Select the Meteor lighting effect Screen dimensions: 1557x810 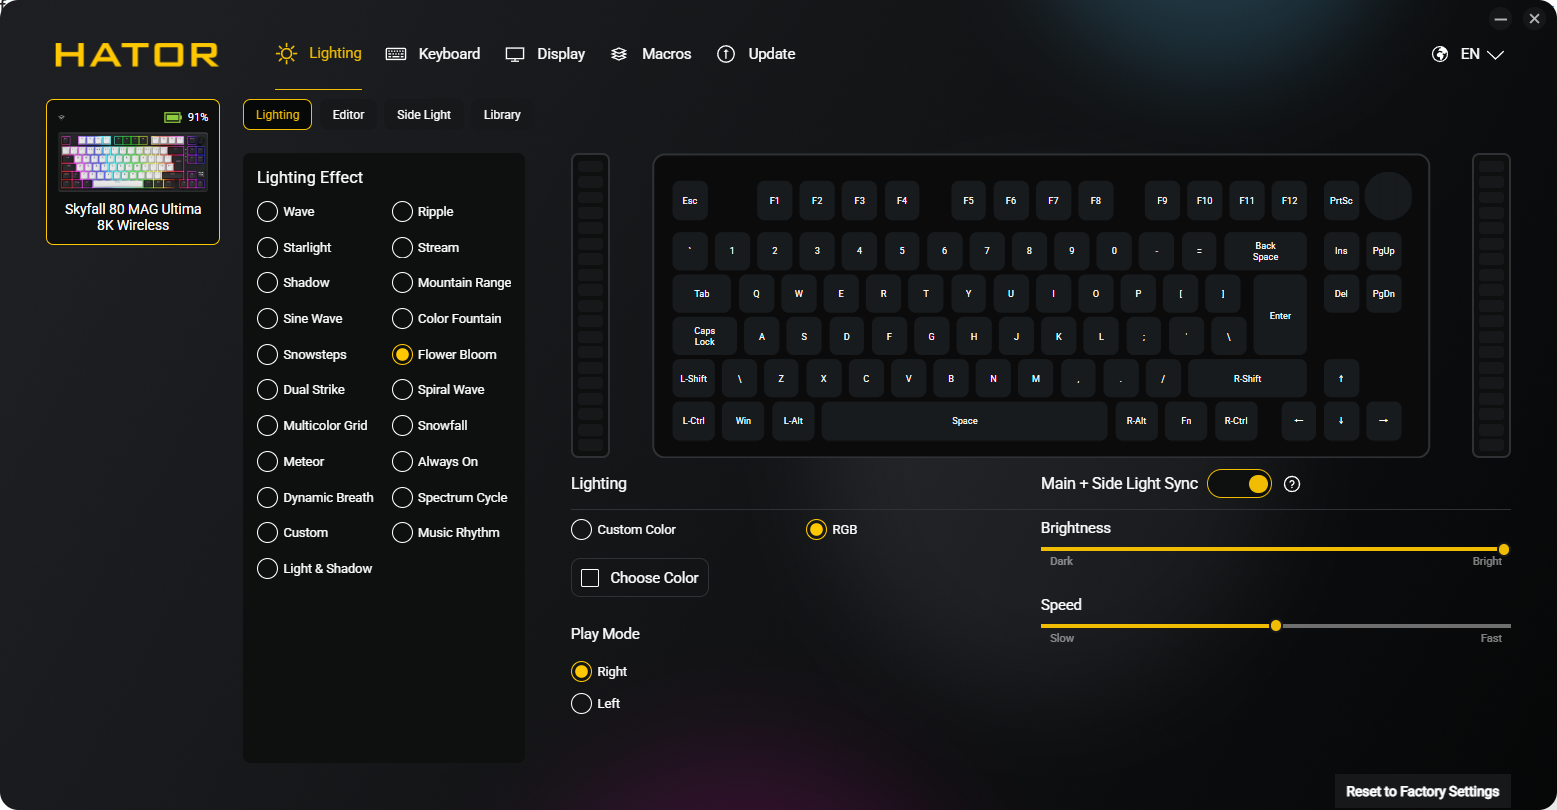click(x=291, y=462)
